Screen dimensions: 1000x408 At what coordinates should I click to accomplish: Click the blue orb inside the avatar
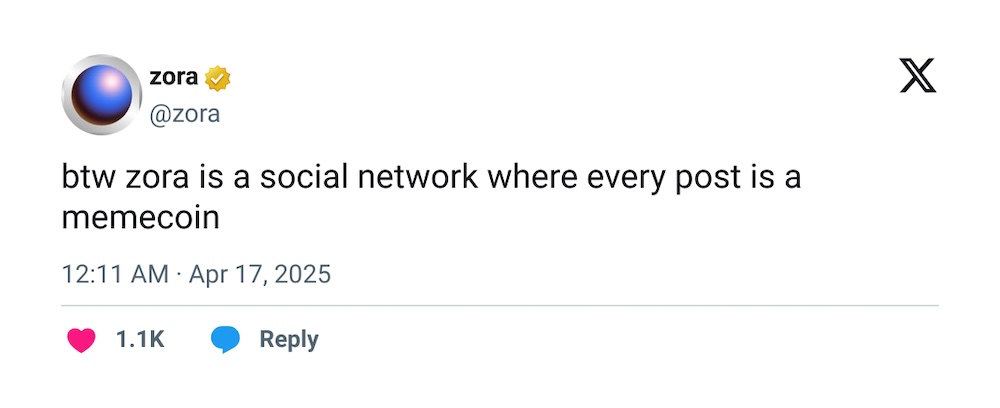click(x=101, y=94)
